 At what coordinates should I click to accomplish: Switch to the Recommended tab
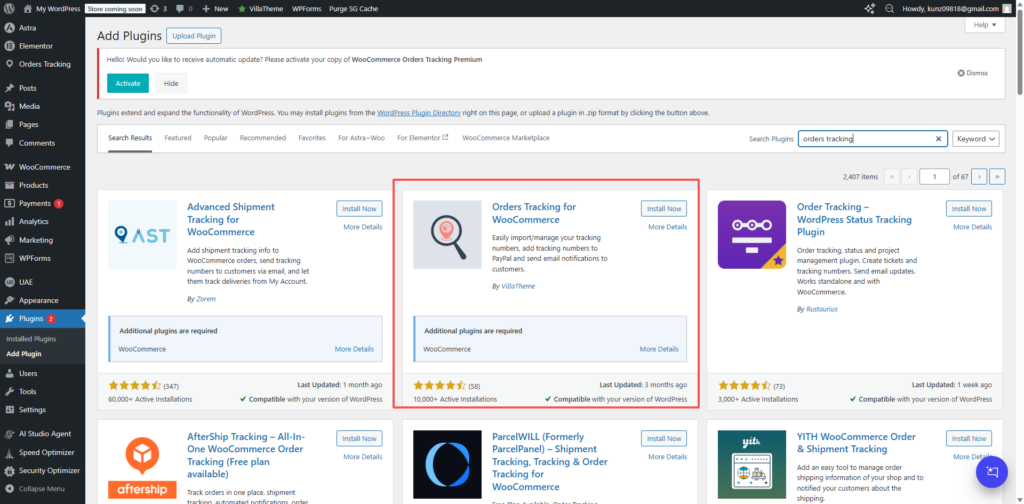point(263,138)
